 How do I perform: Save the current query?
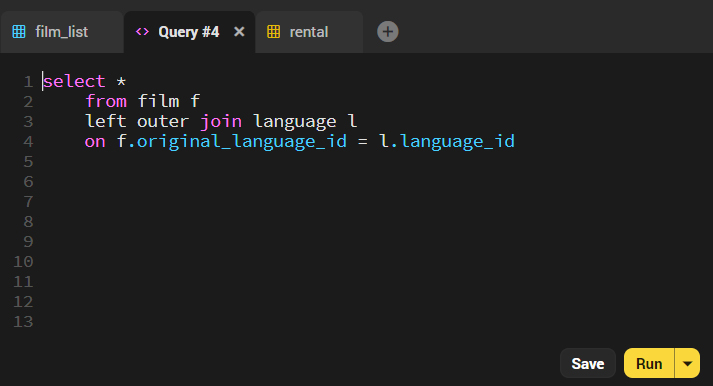[587, 363]
